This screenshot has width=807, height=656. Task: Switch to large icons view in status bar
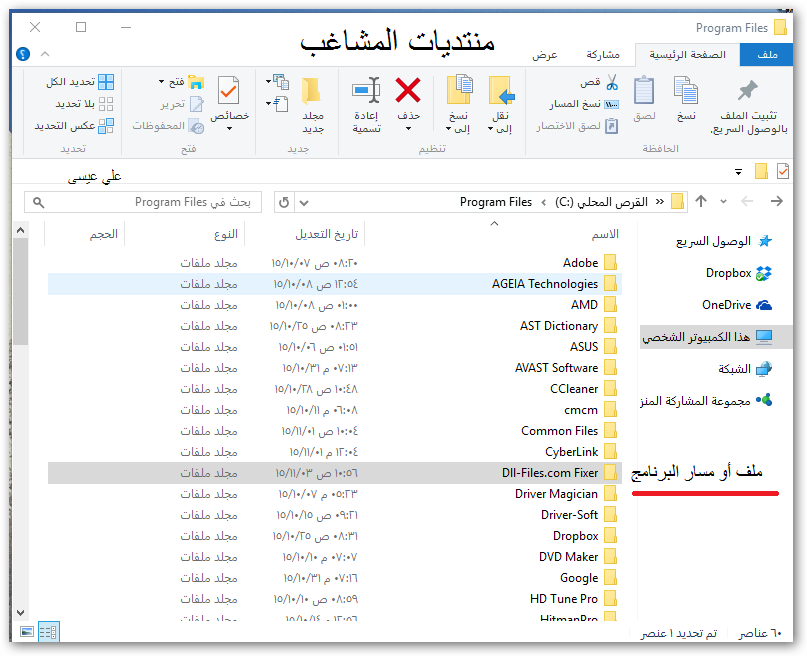tap(26, 632)
